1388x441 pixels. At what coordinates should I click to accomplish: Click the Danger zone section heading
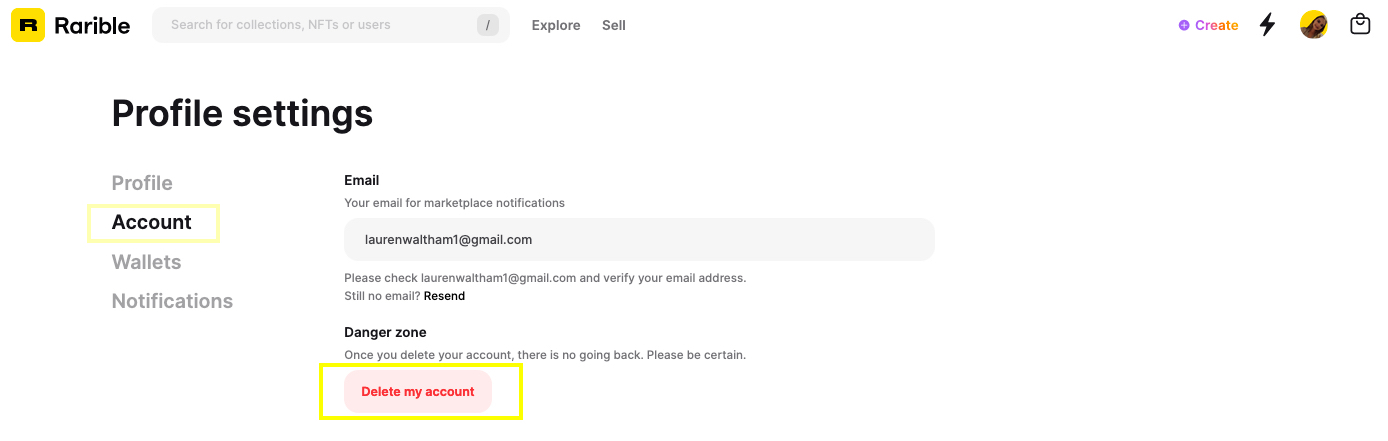(x=385, y=332)
